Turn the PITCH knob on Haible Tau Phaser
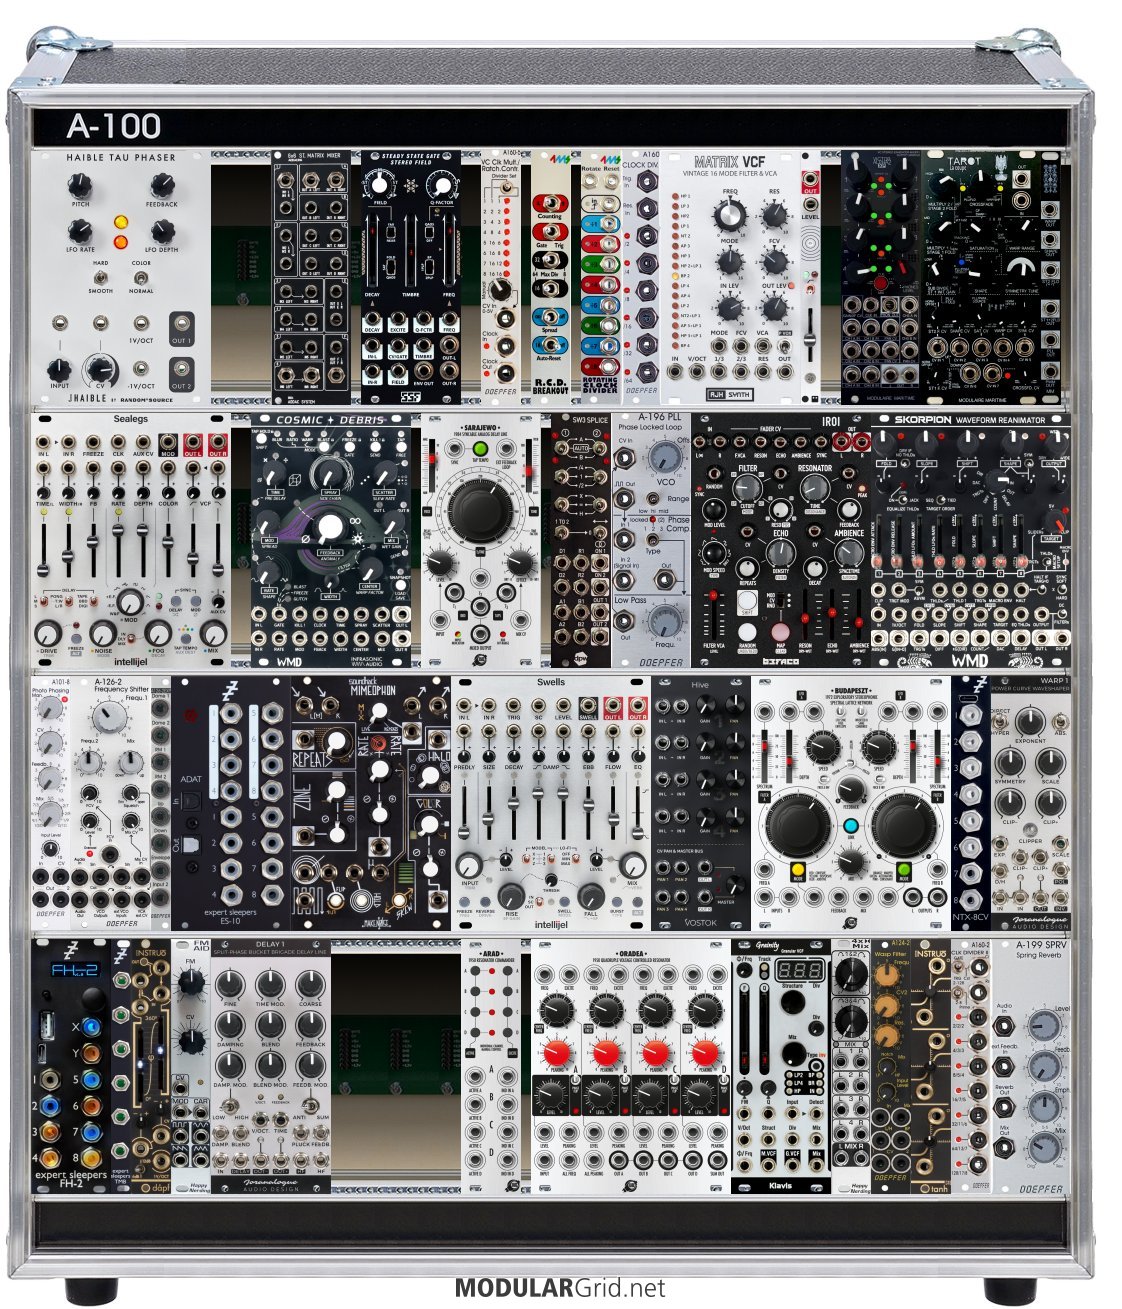This screenshot has width=1122, height=1309. click(x=80, y=184)
